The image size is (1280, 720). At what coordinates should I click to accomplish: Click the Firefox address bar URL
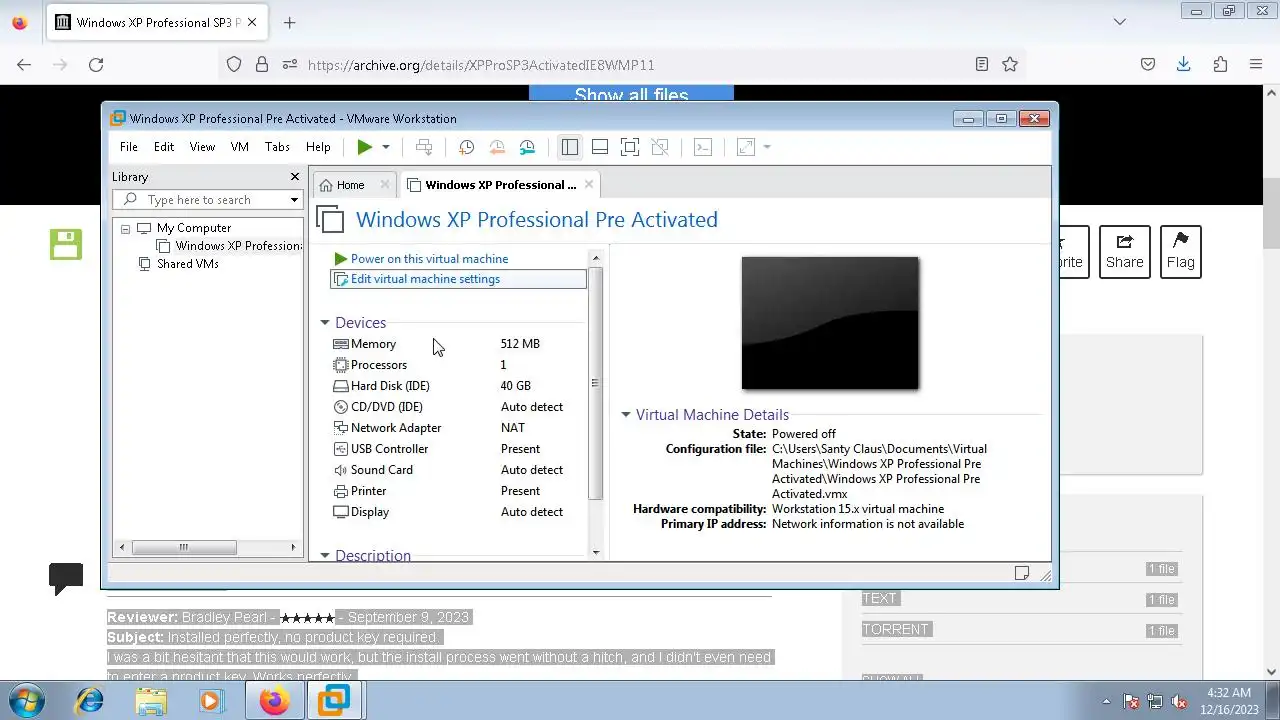[481, 65]
